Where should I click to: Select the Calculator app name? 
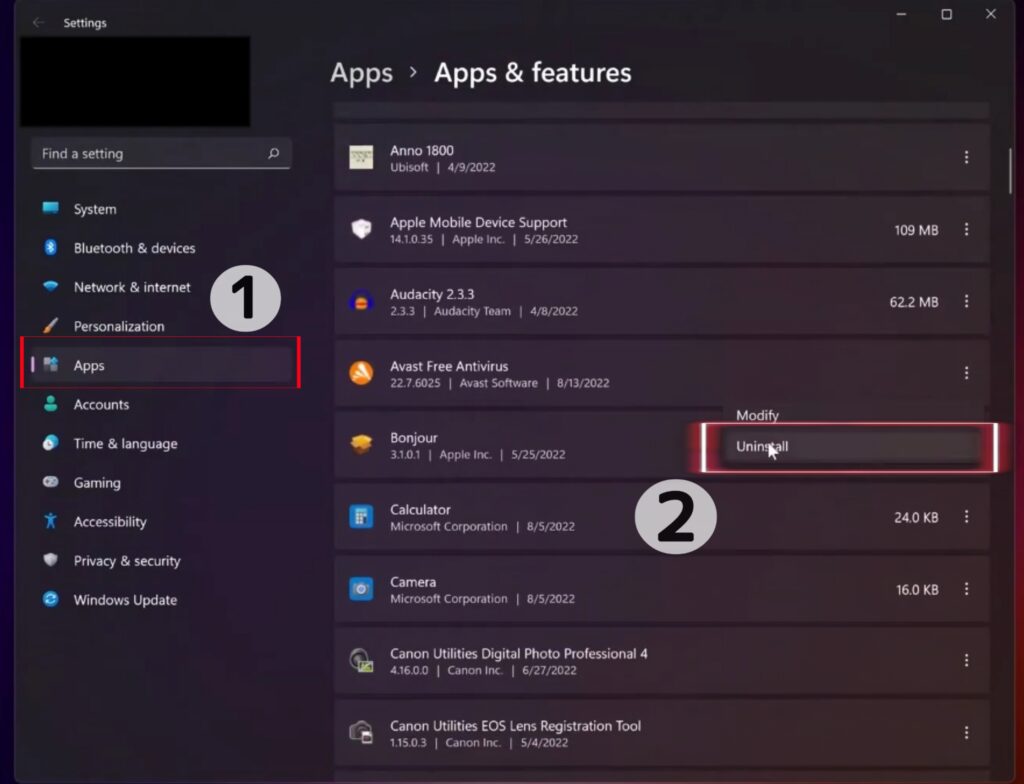[420, 510]
